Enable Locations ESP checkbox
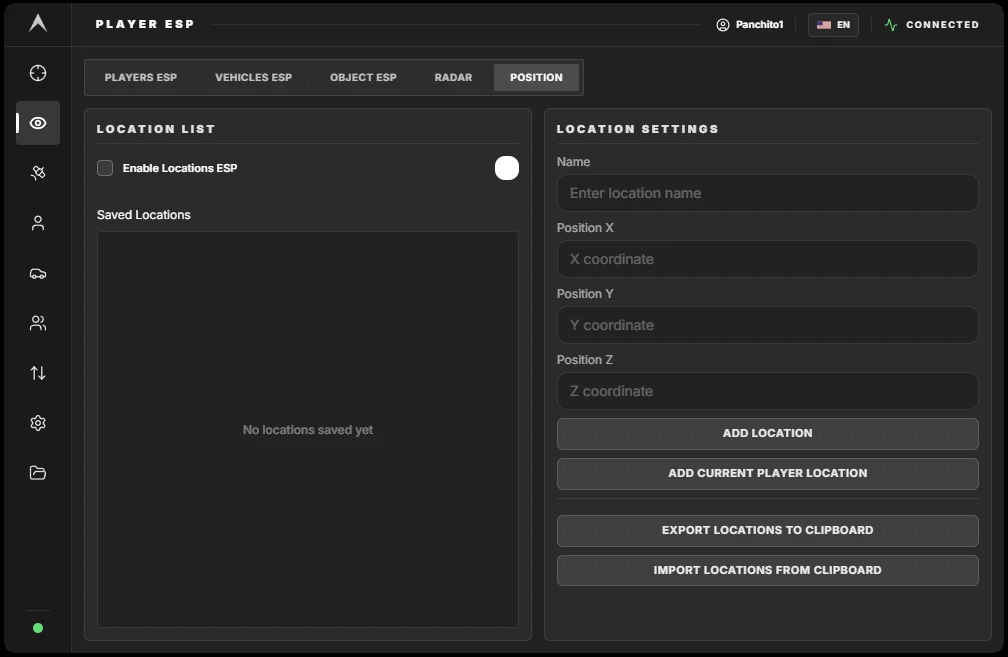The width and height of the screenshot is (1008, 657). [x=105, y=168]
